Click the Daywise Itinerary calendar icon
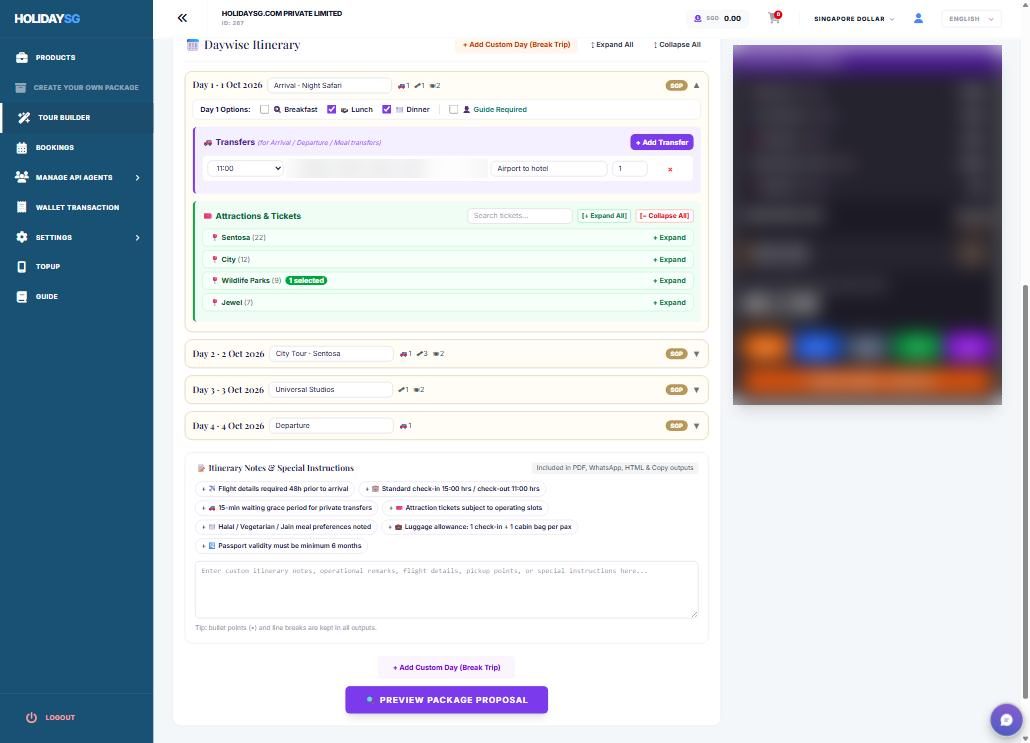 tap(192, 45)
